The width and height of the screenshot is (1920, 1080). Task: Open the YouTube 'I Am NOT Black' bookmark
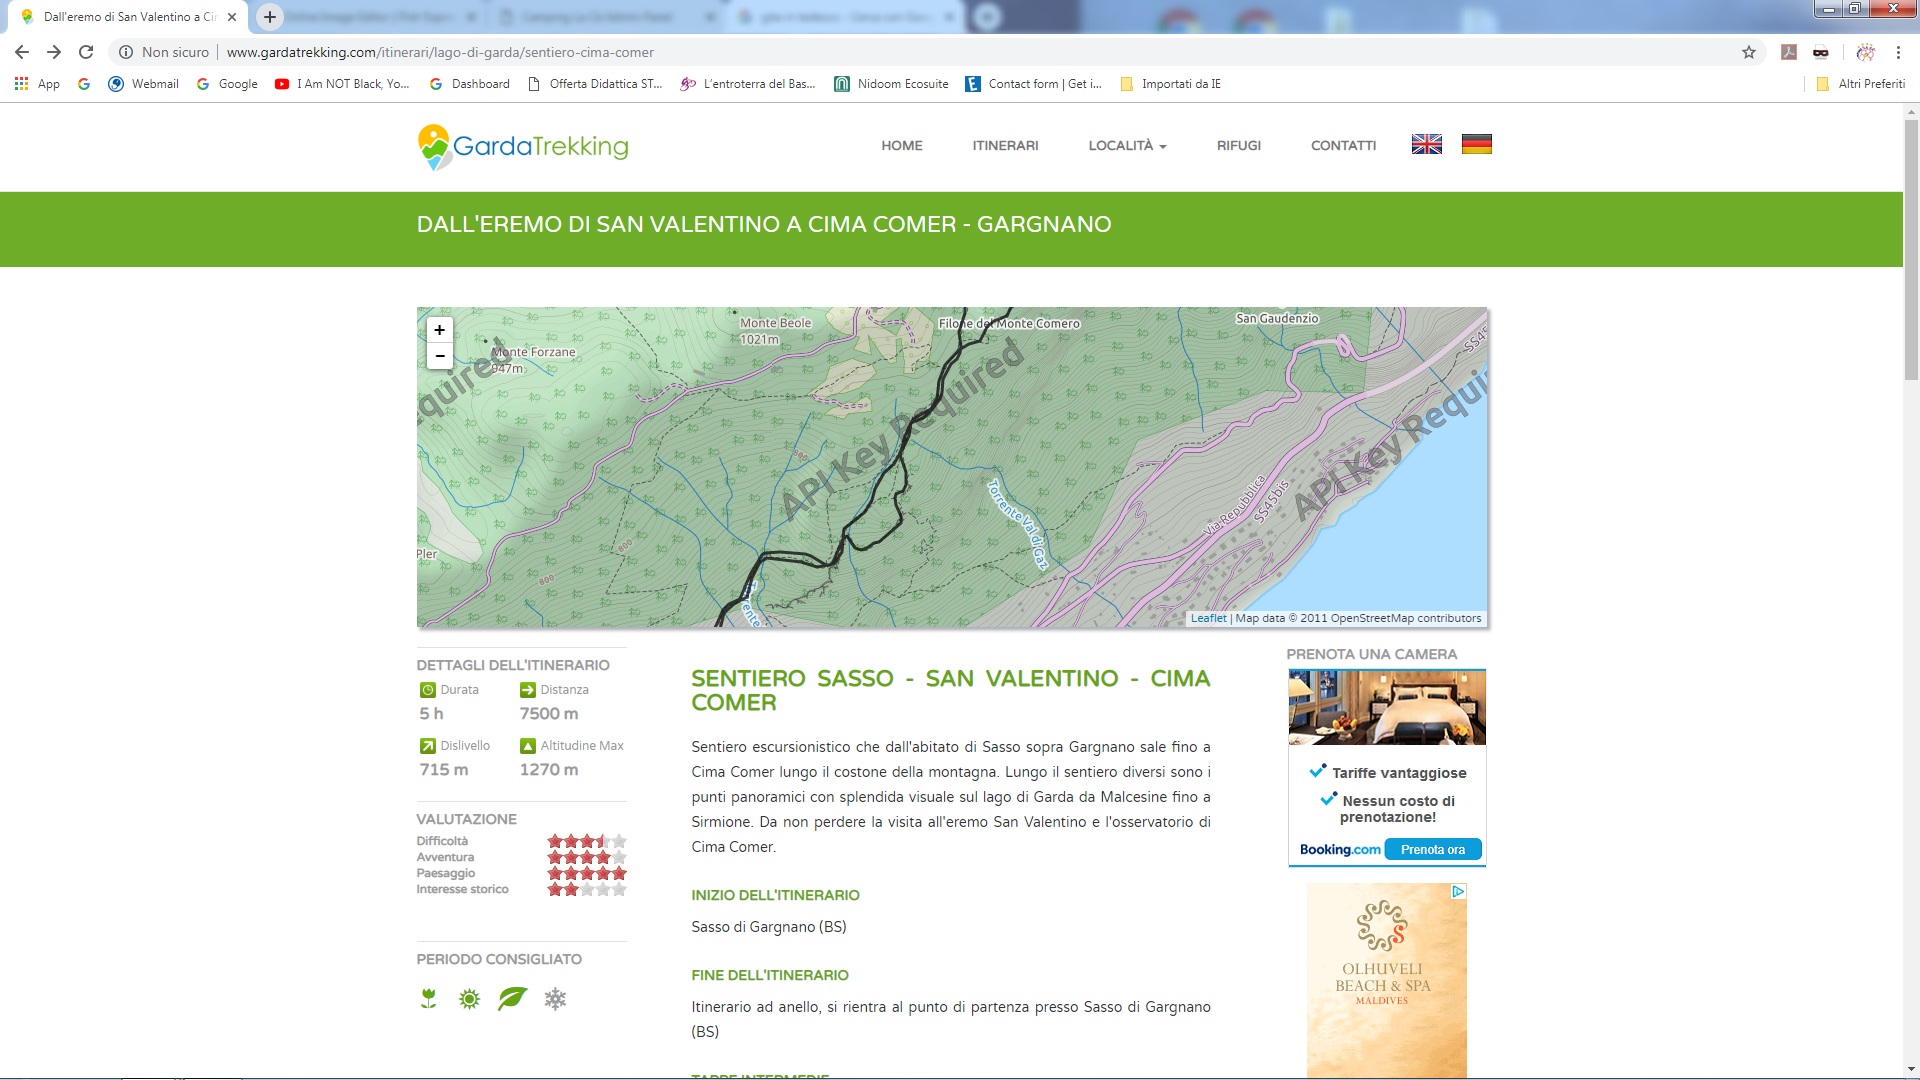click(x=342, y=84)
